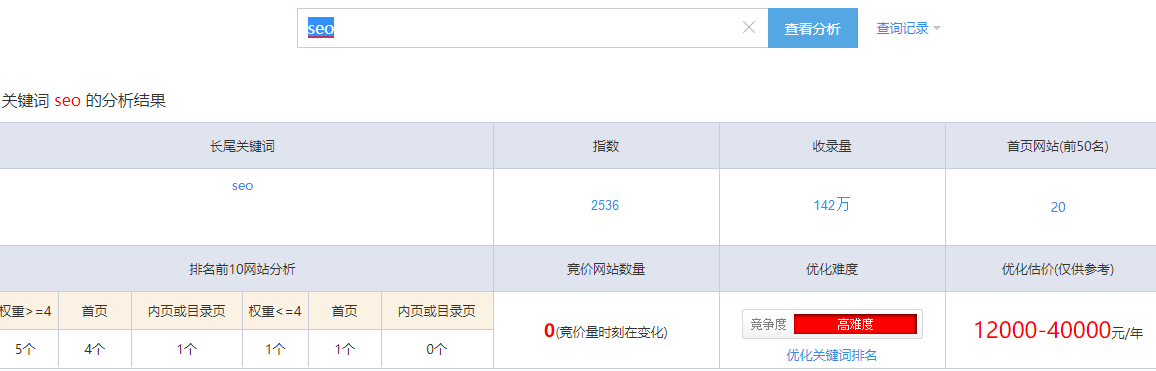Image resolution: width=1156 pixels, height=371 pixels.
Task: Open the 142万 indexed pages link
Action: [x=832, y=205]
